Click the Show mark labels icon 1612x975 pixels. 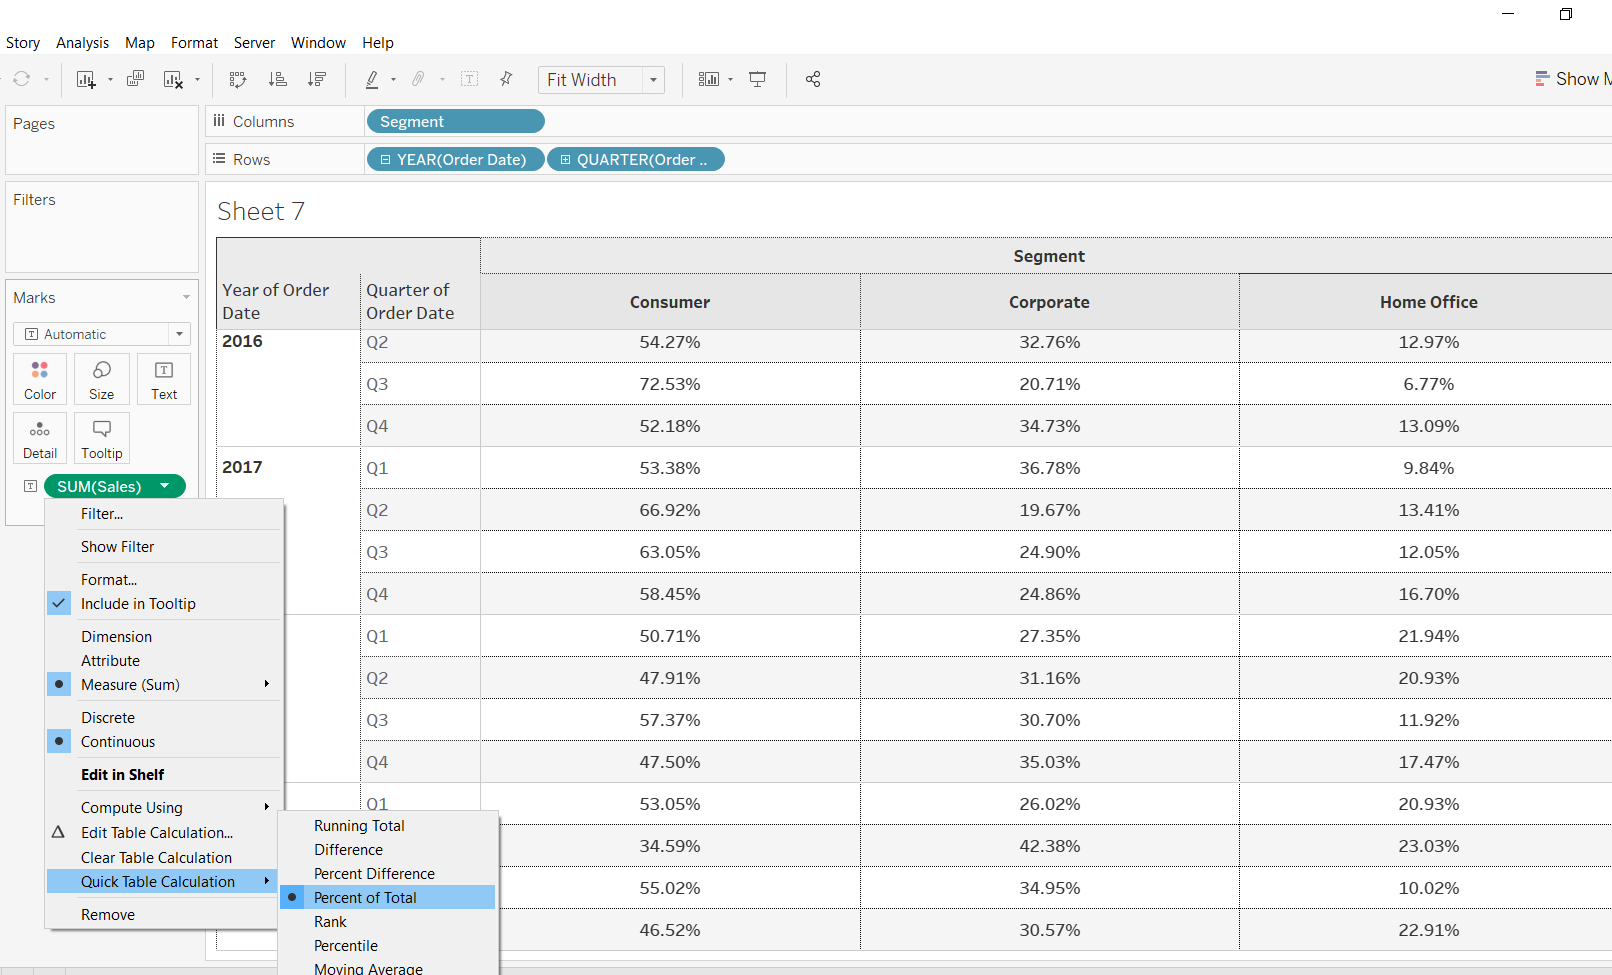point(469,79)
